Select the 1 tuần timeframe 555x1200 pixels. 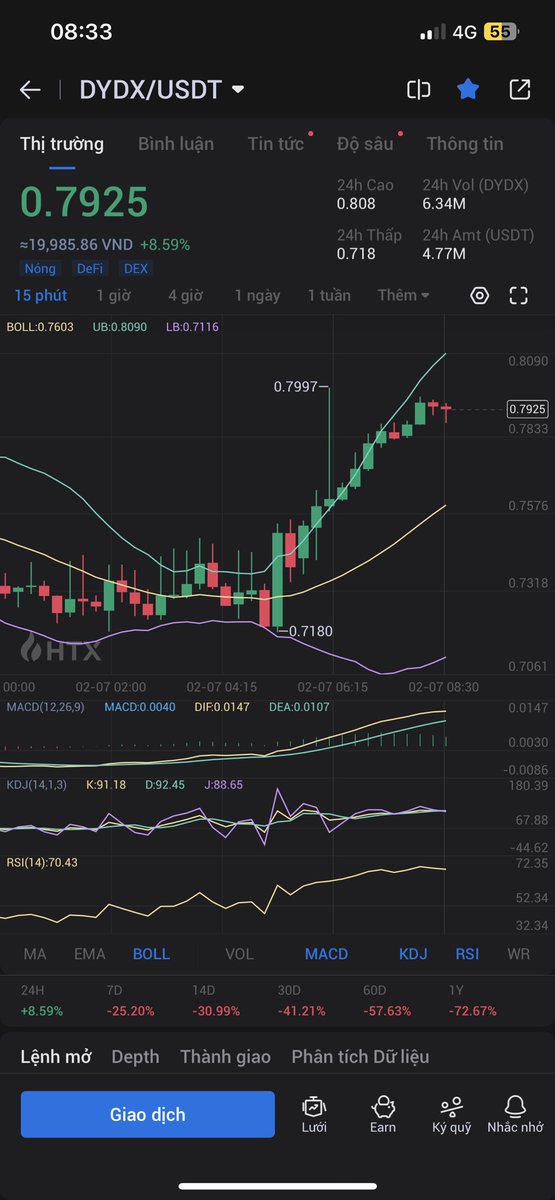pyautogui.click(x=329, y=295)
